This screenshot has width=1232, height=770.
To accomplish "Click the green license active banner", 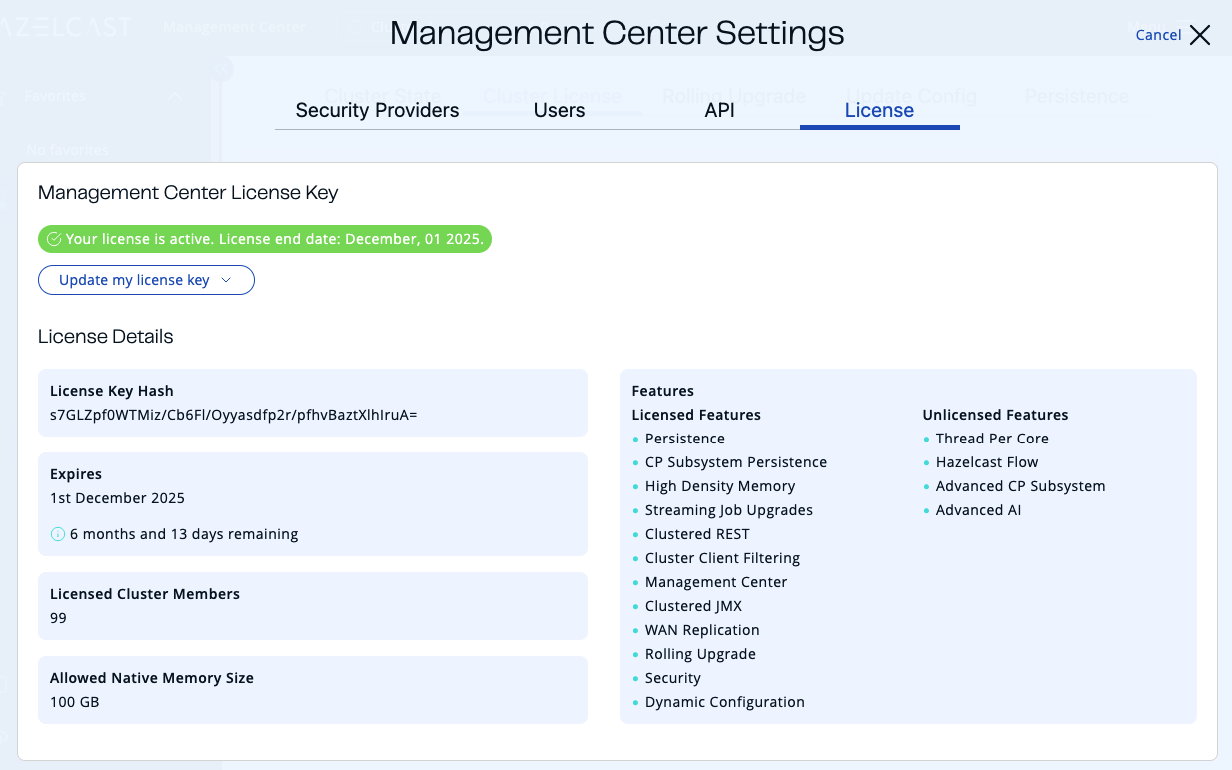I will tap(265, 239).
